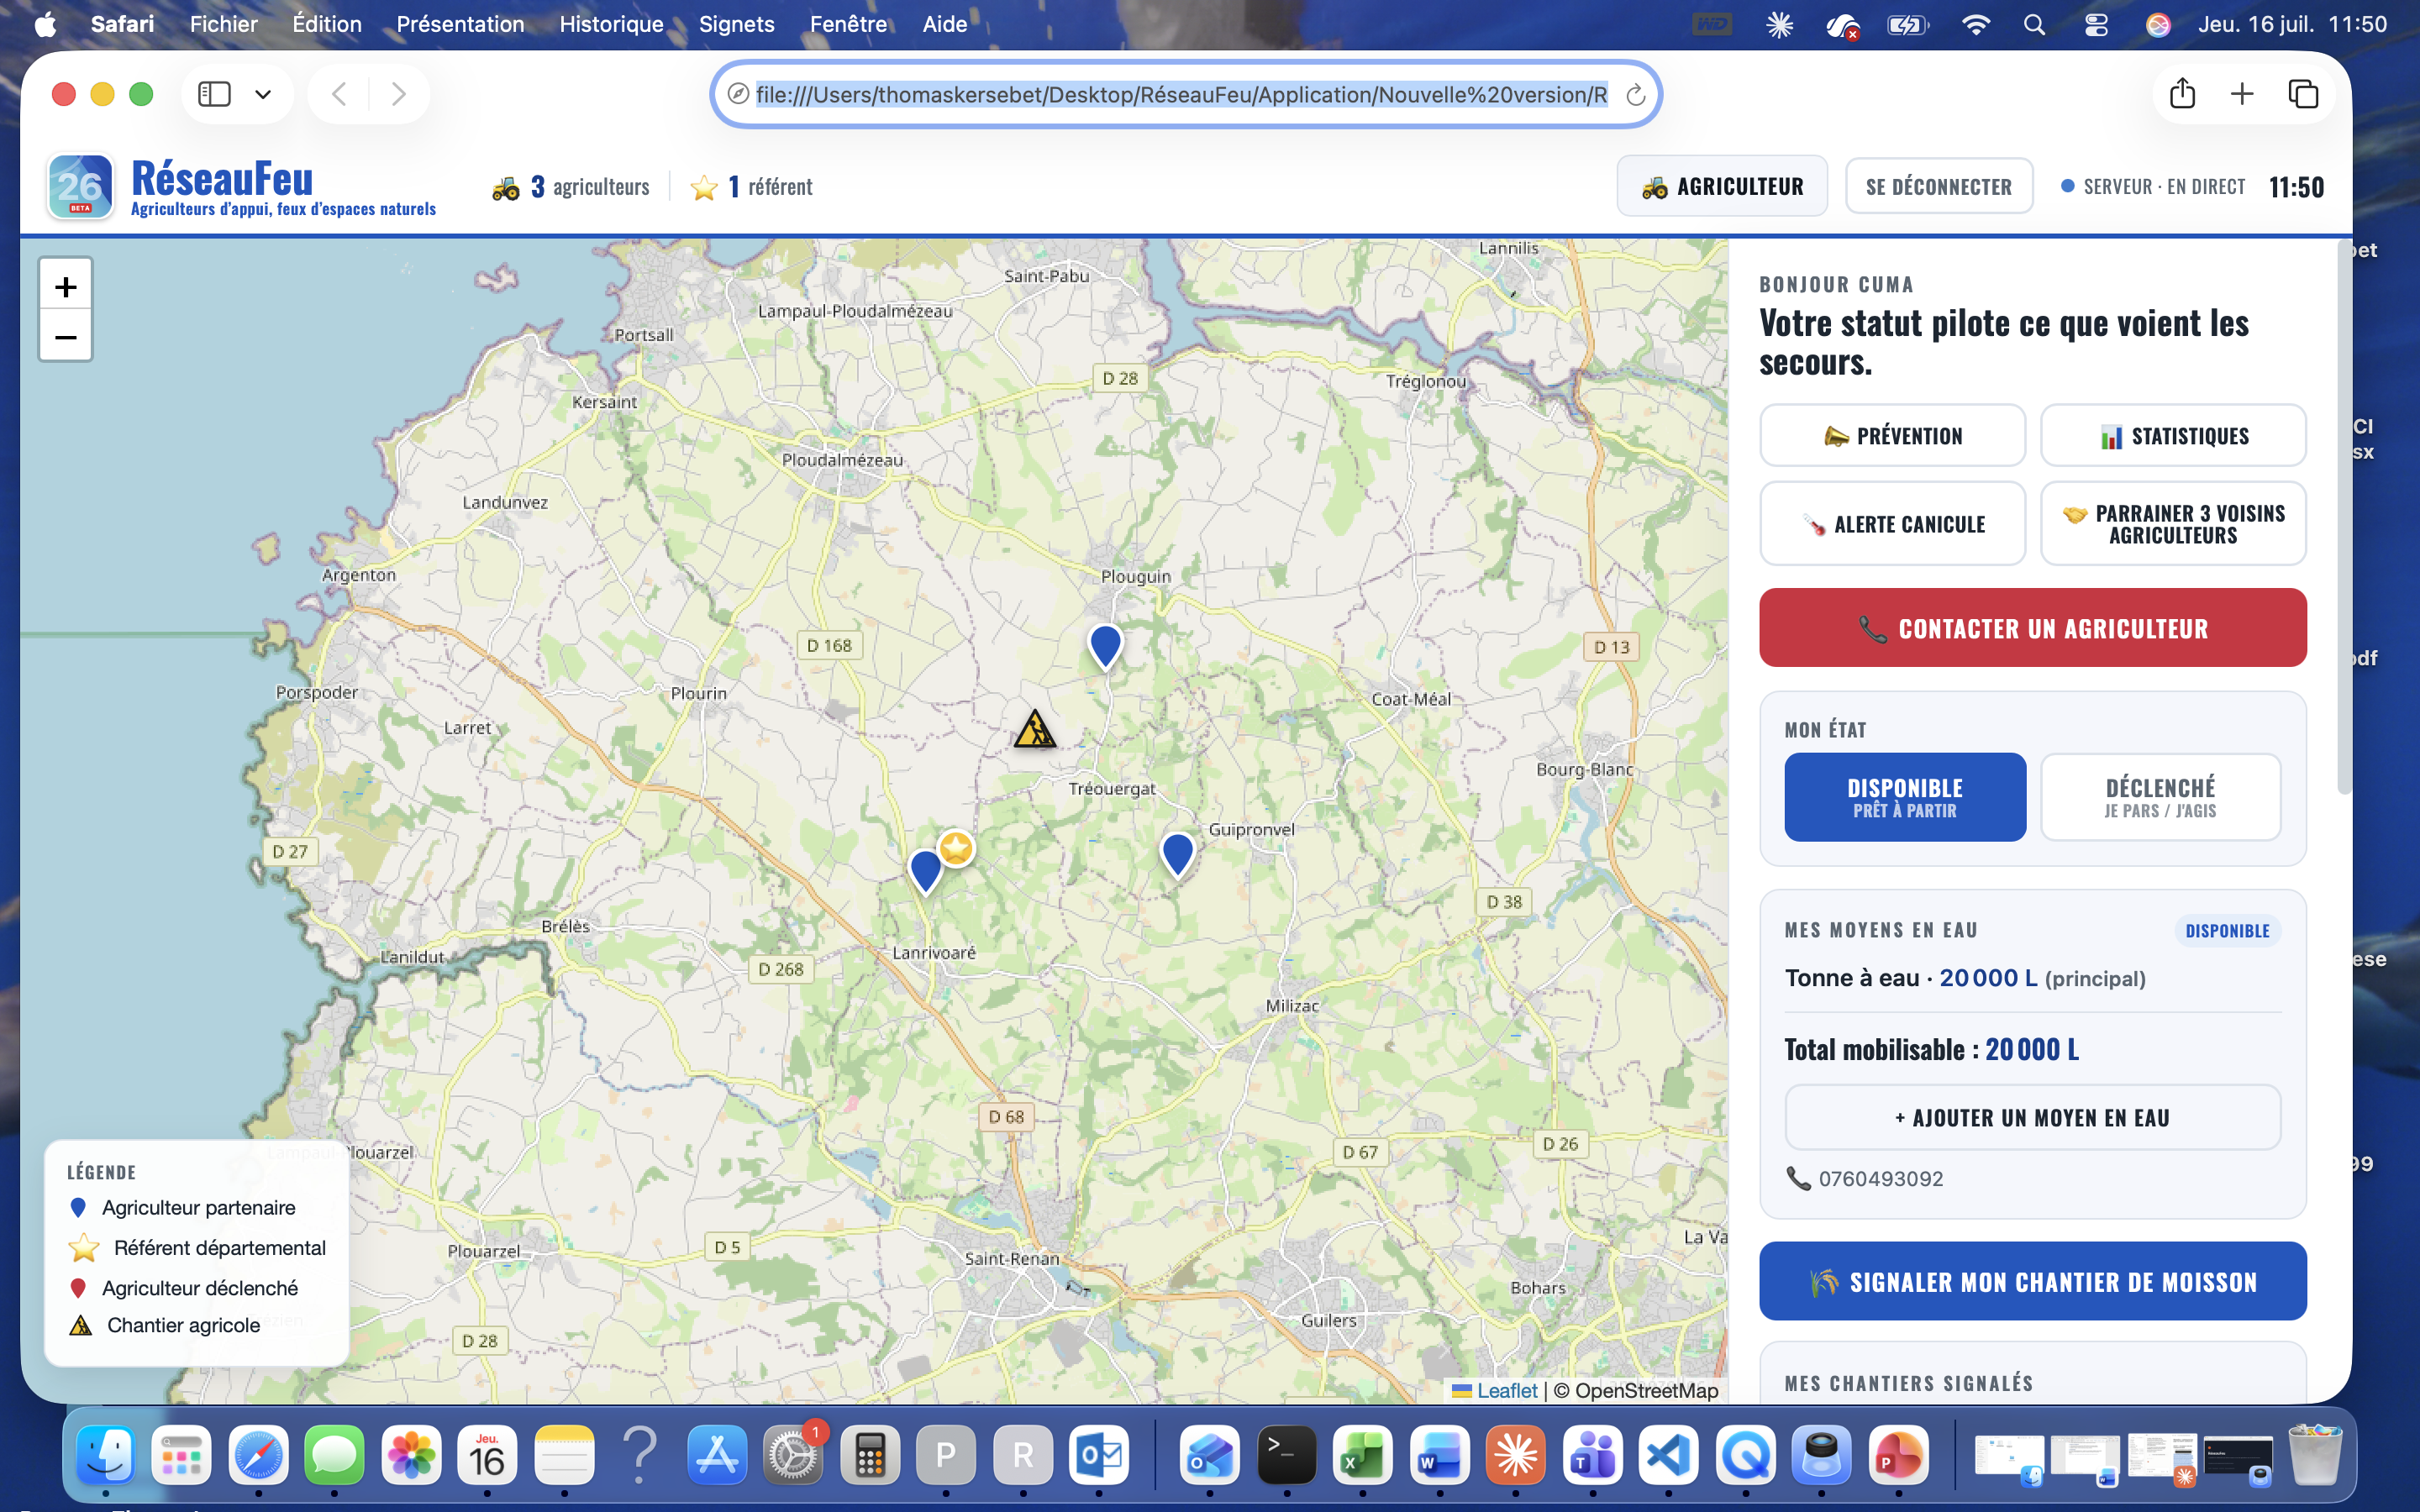Open the Safari share icon
Viewport: 2420px width, 1512px height.
click(x=2182, y=93)
